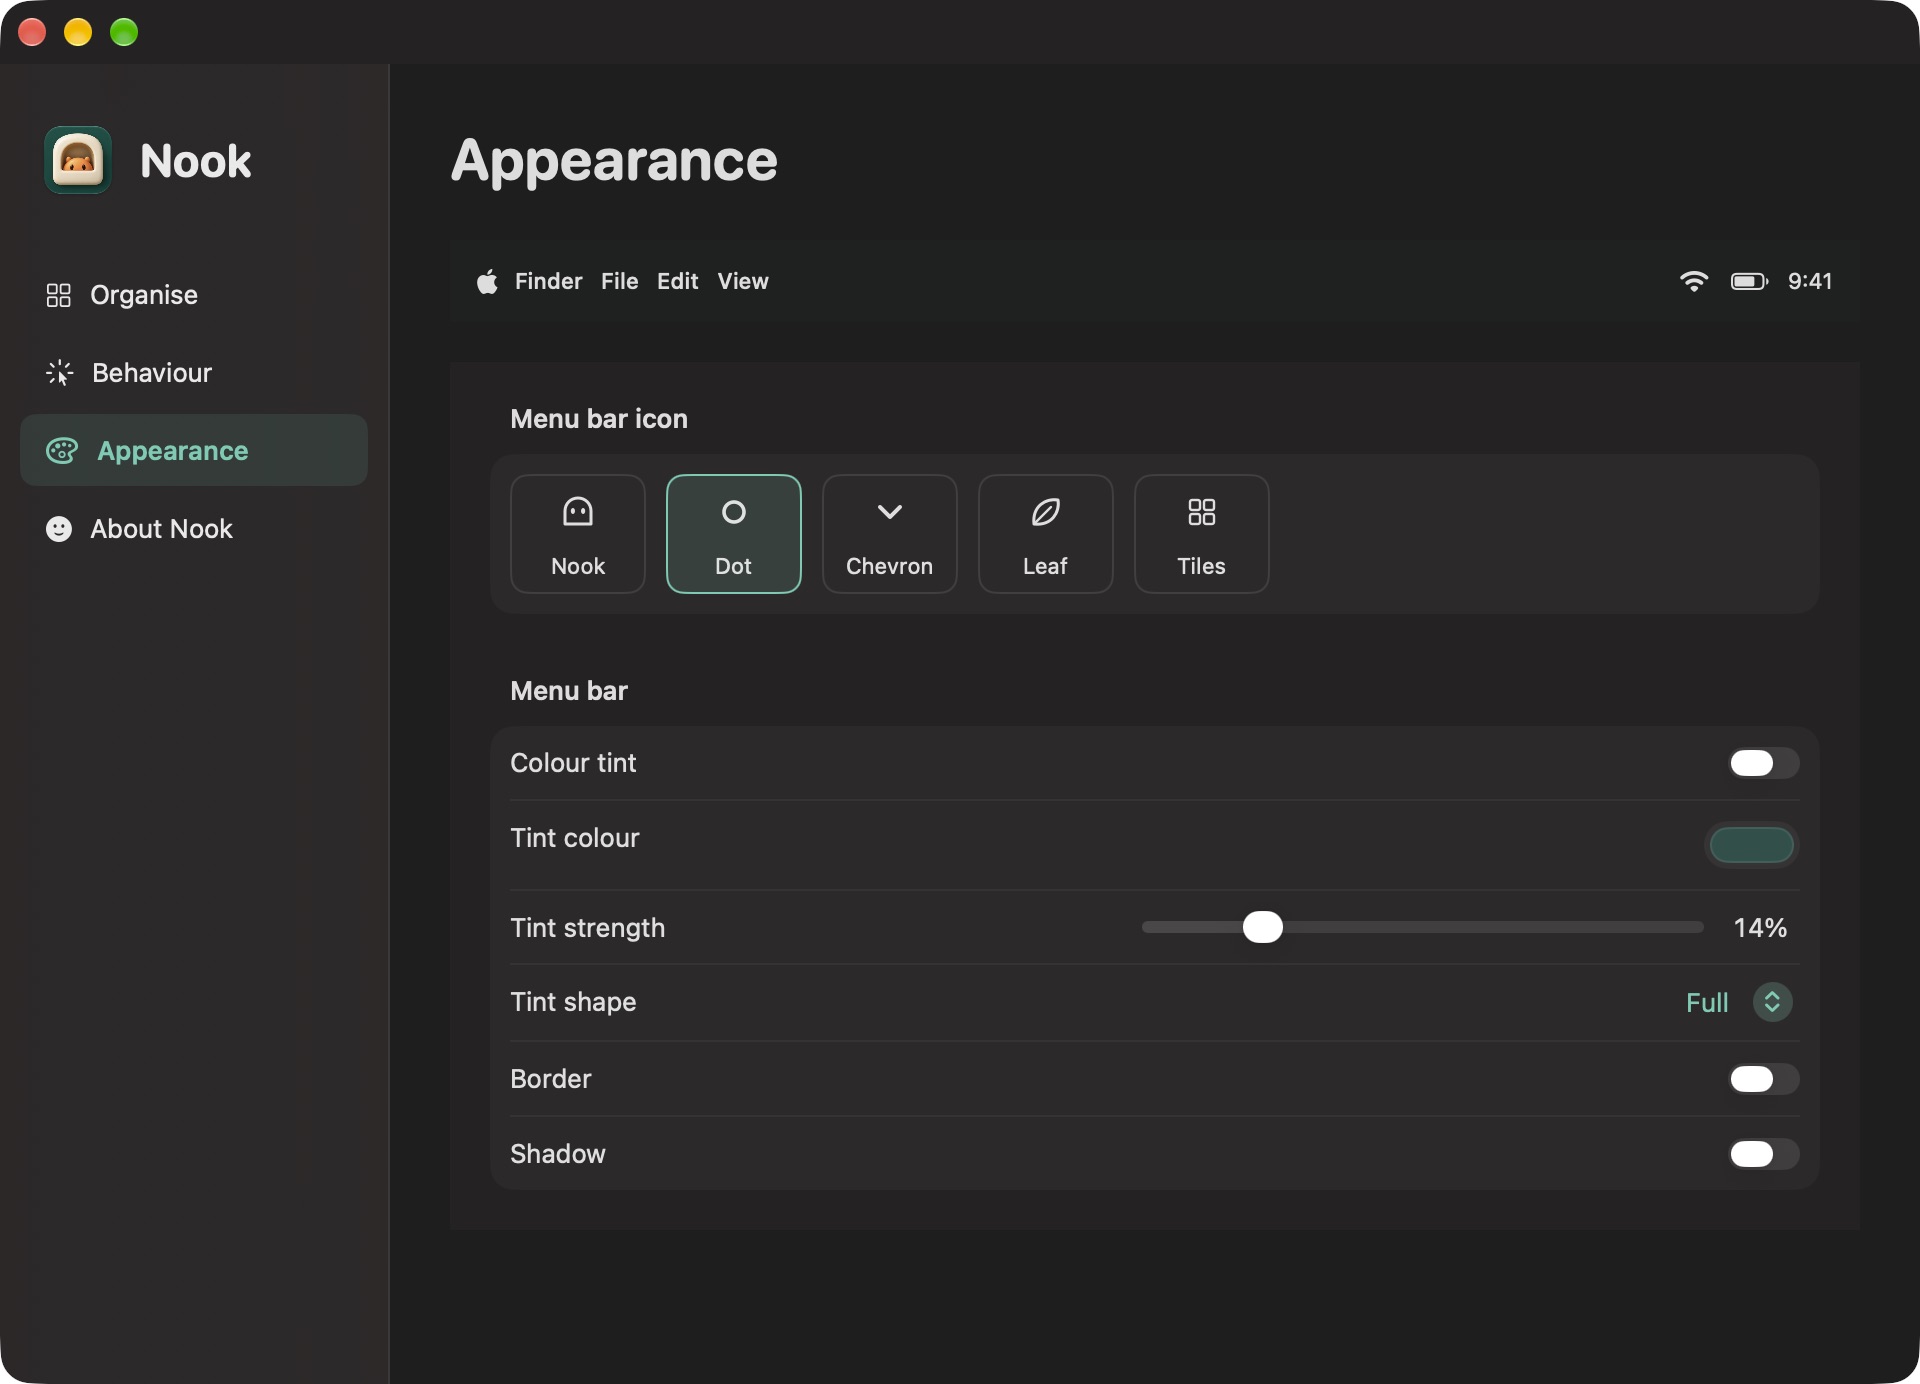Click Finder in the preview menu bar
The image size is (1920, 1384).
(x=548, y=282)
